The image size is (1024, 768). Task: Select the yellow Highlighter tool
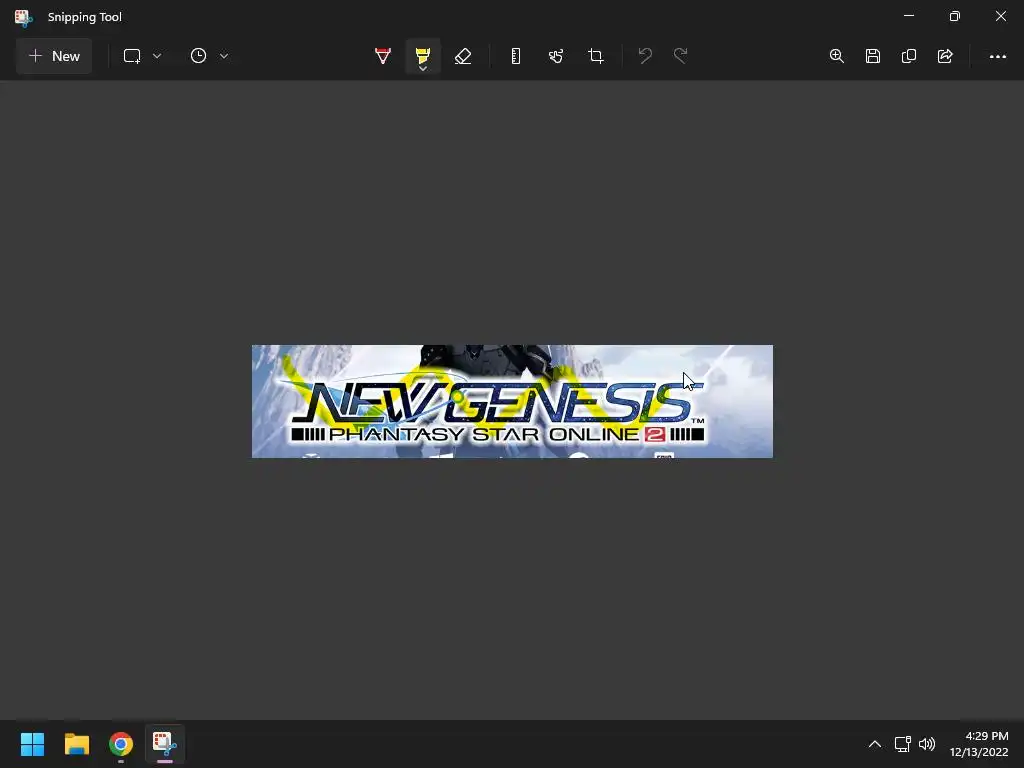[x=423, y=54]
